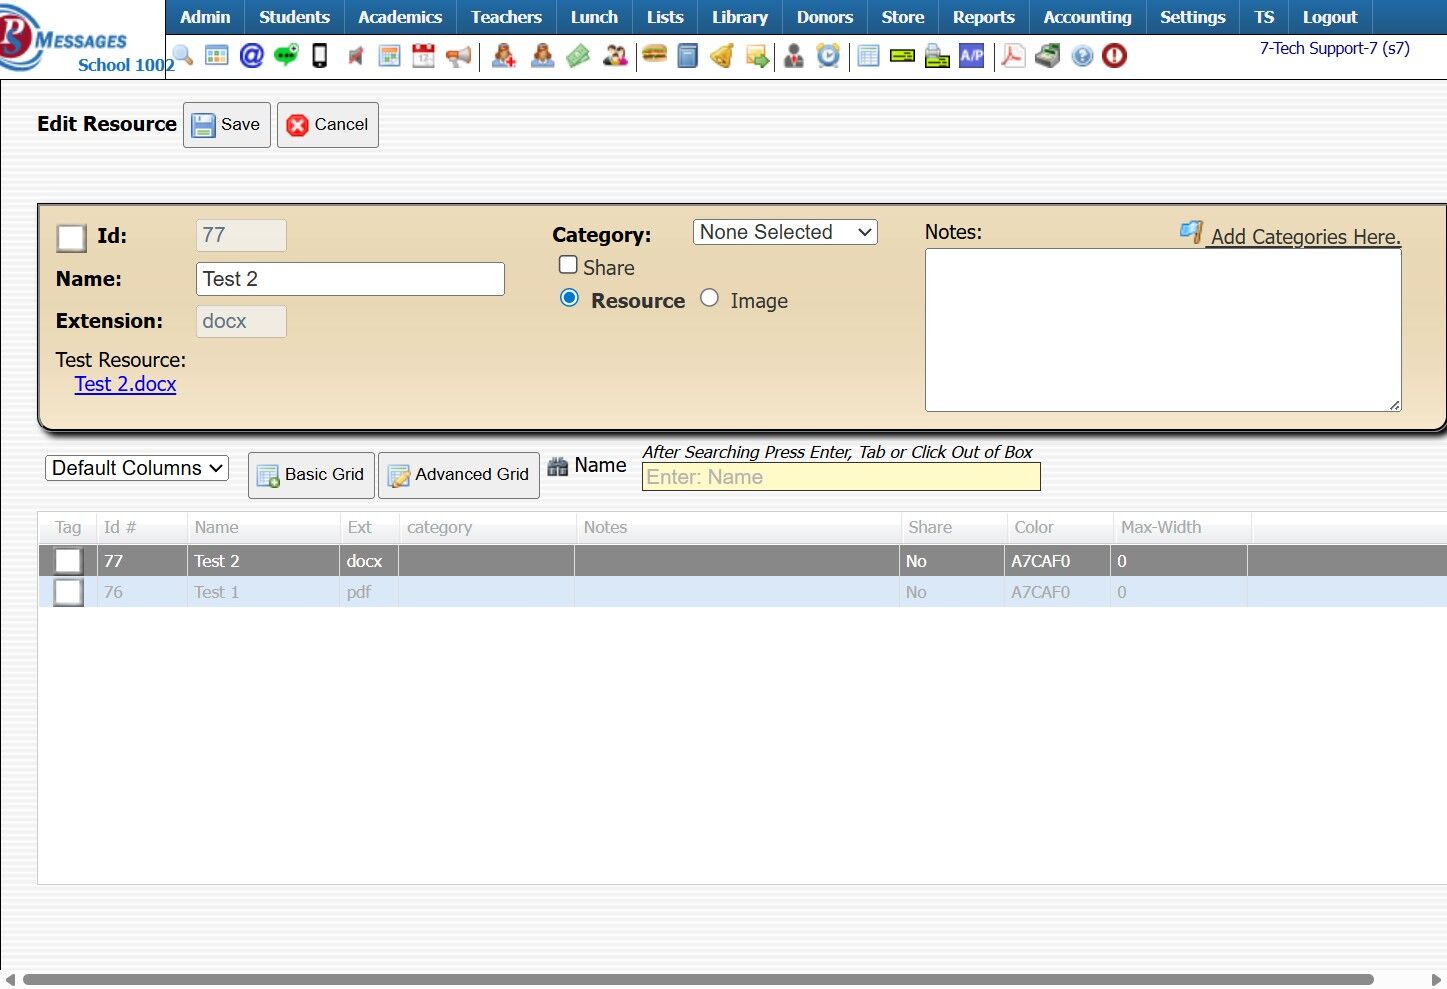Select the Image radio button
This screenshot has width=1447, height=989.
coord(710,298)
